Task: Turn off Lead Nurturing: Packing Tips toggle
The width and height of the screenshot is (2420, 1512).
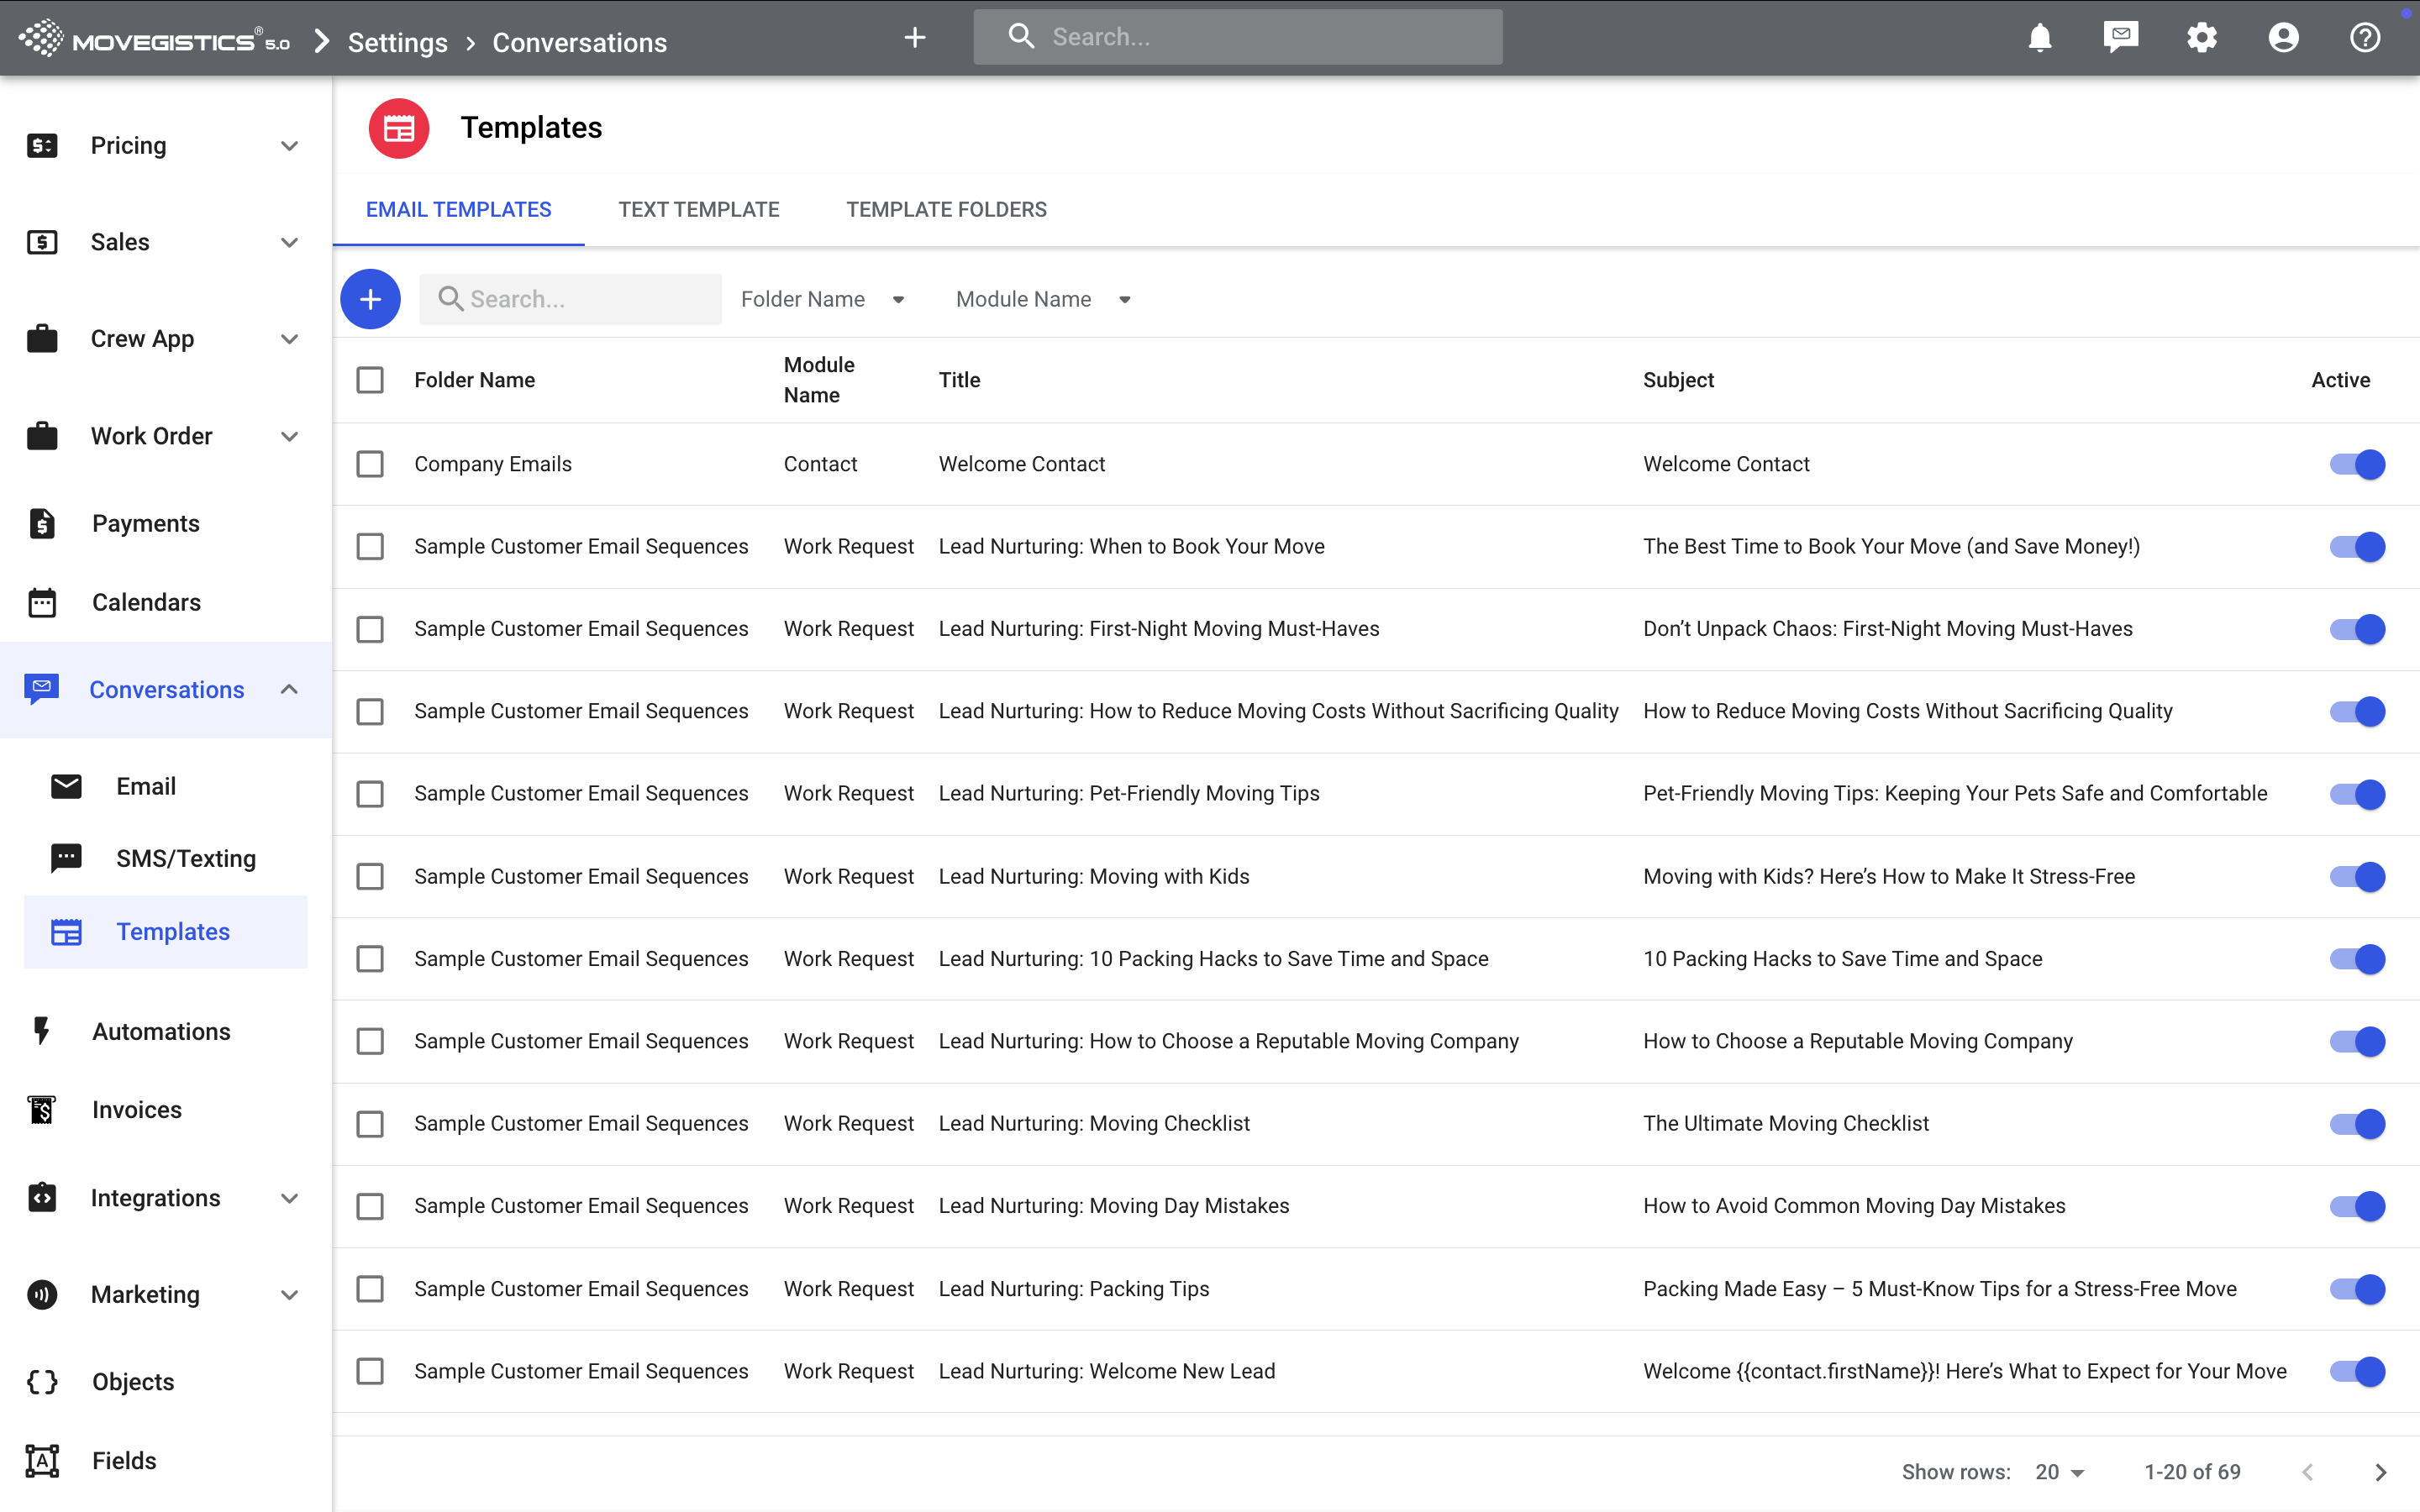Action: point(2357,1289)
